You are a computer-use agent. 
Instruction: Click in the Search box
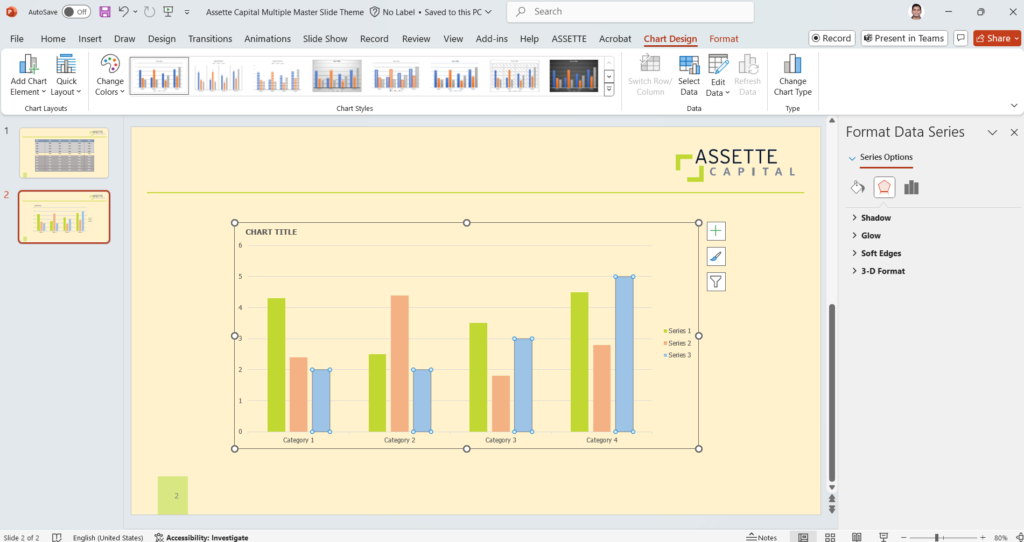(x=630, y=12)
